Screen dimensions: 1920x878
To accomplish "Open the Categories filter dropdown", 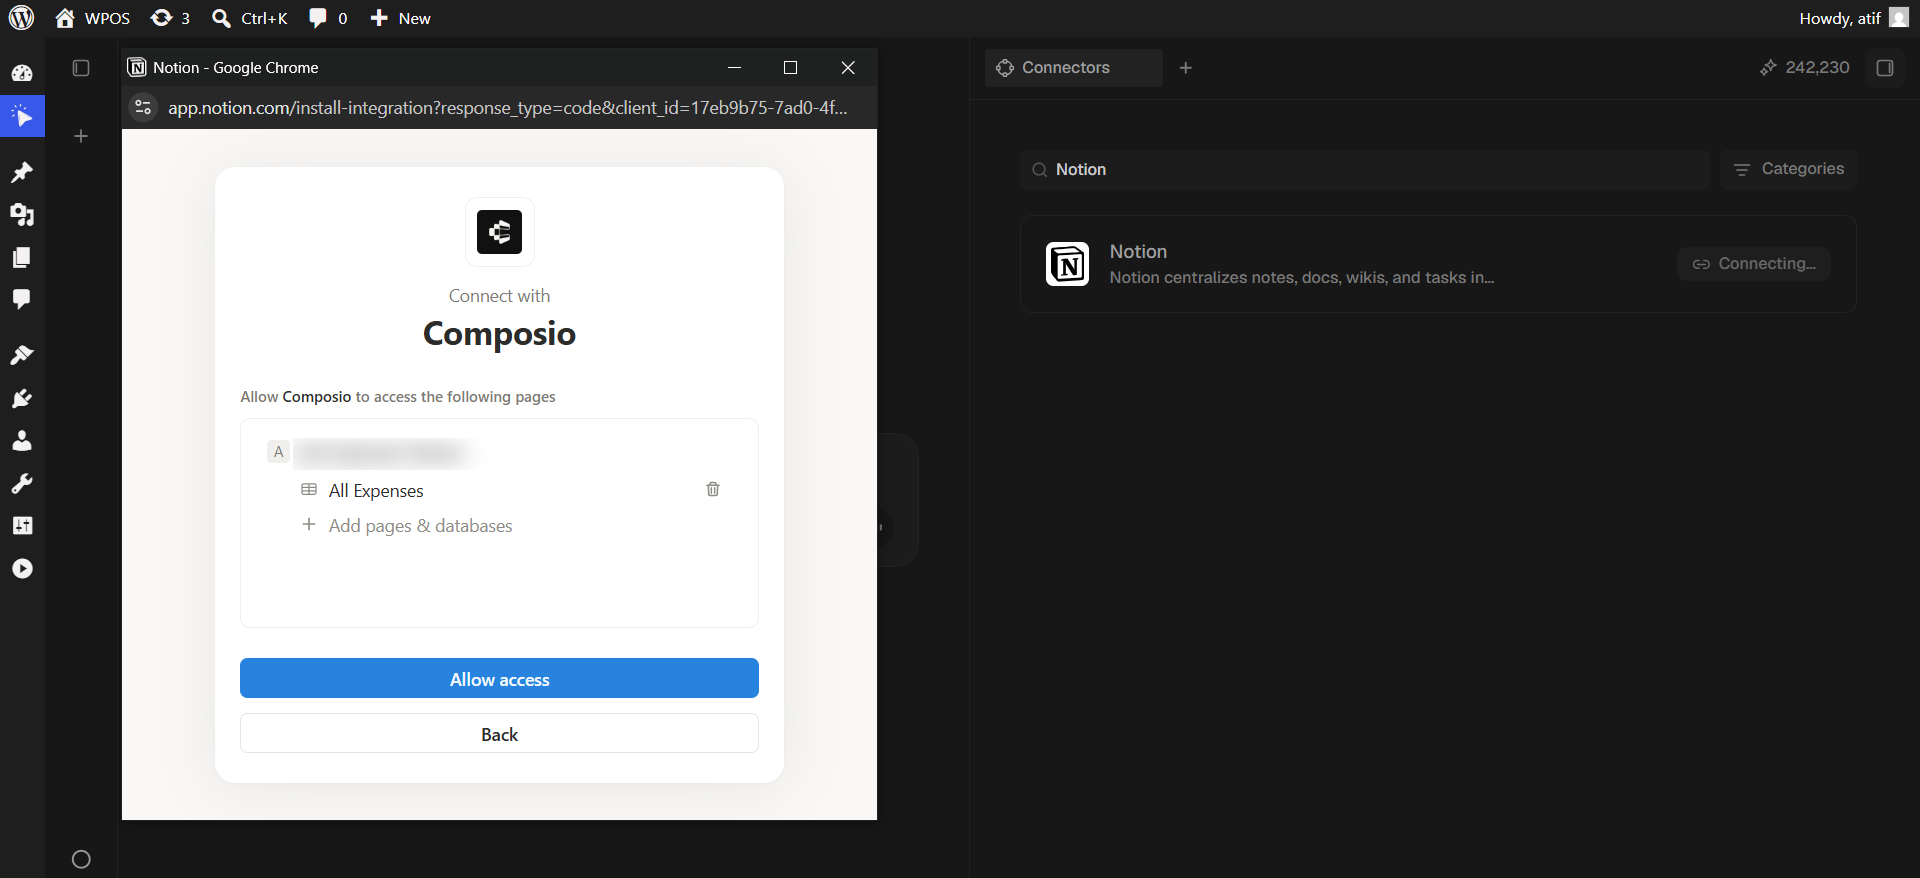I will coord(1788,169).
